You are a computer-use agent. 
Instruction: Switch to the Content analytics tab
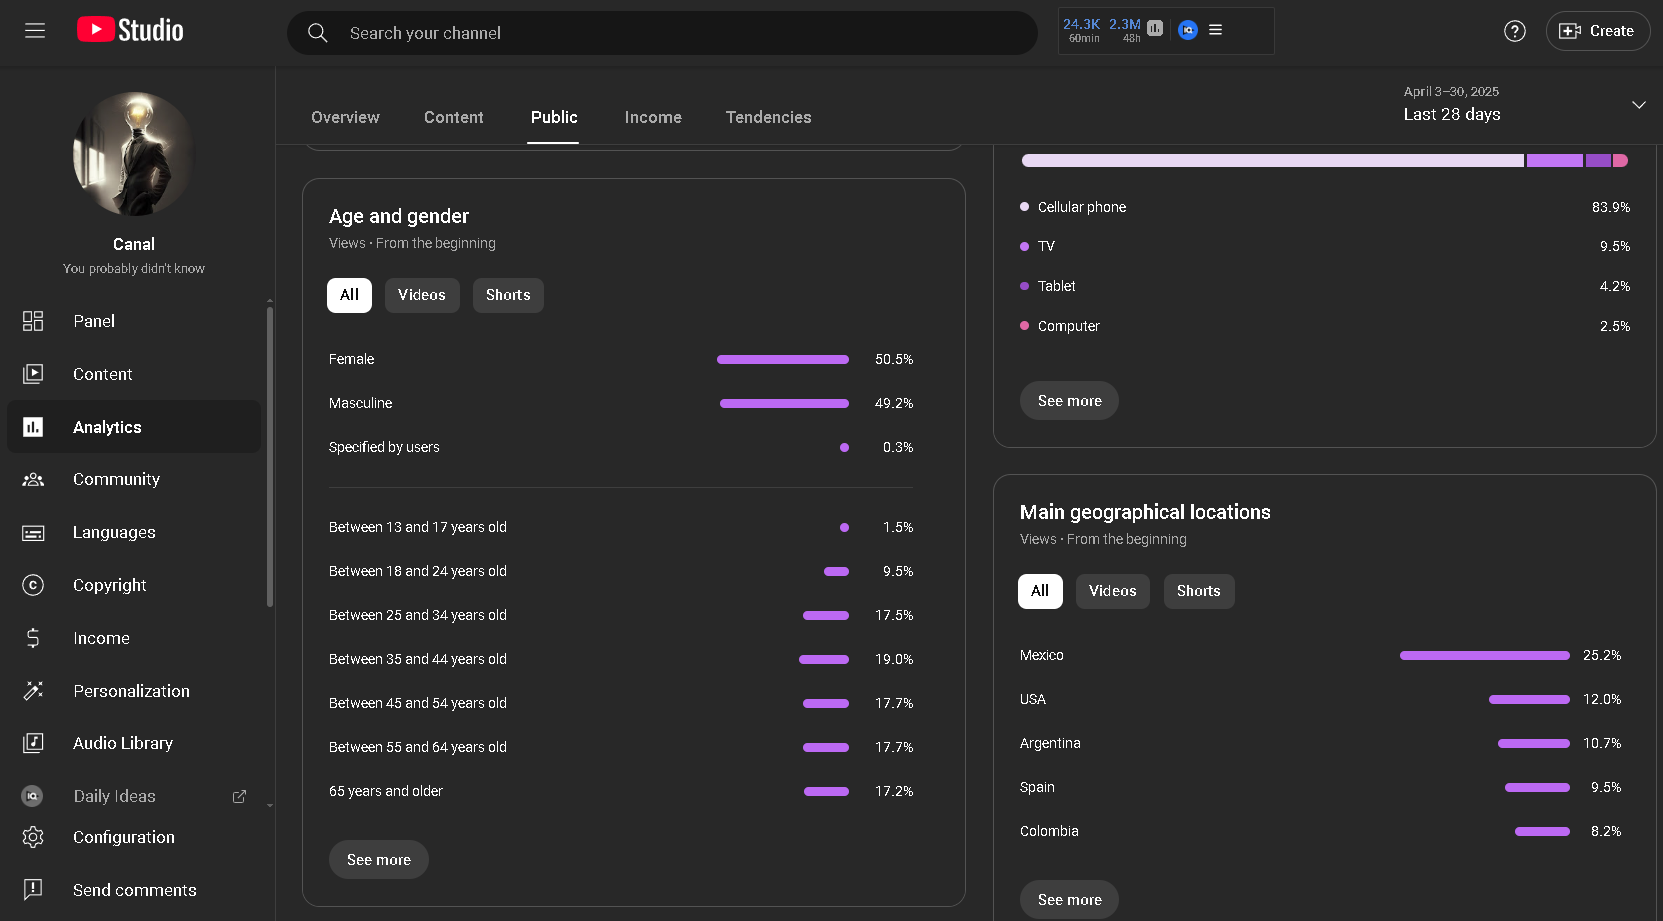click(454, 117)
